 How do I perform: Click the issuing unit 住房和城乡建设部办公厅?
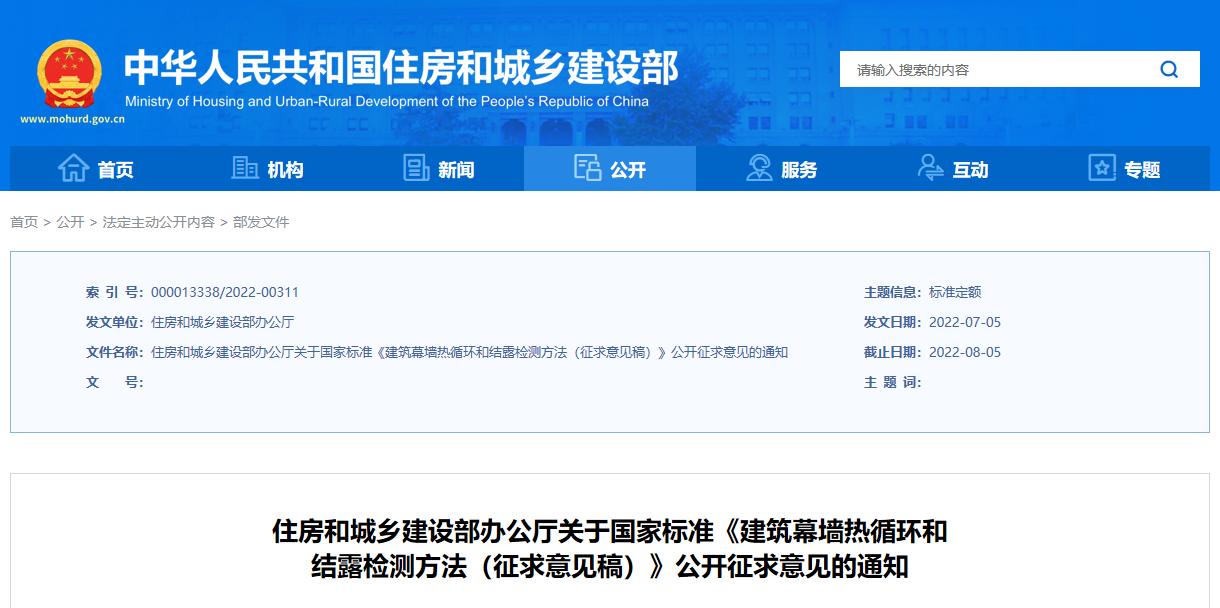pyautogui.click(x=222, y=322)
